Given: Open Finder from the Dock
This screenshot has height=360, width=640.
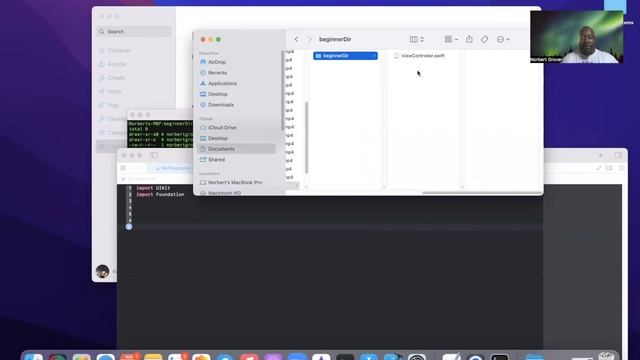Looking at the screenshot, I should pyautogui.click(x=34, y=357).
